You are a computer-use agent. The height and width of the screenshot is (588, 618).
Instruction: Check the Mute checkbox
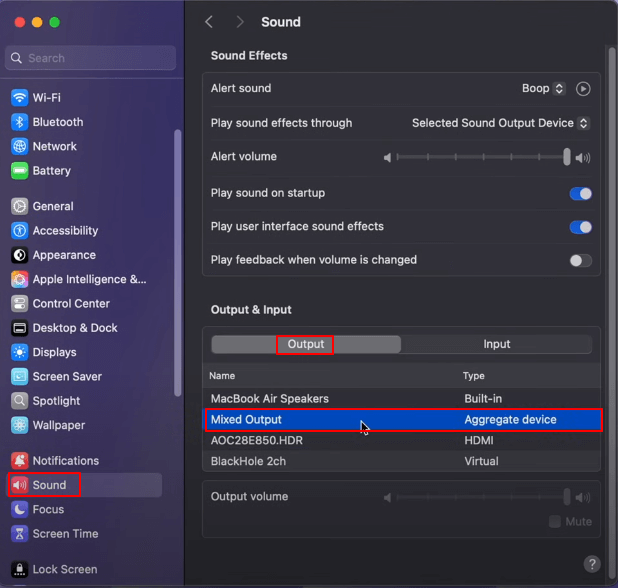tap(555, 521)
